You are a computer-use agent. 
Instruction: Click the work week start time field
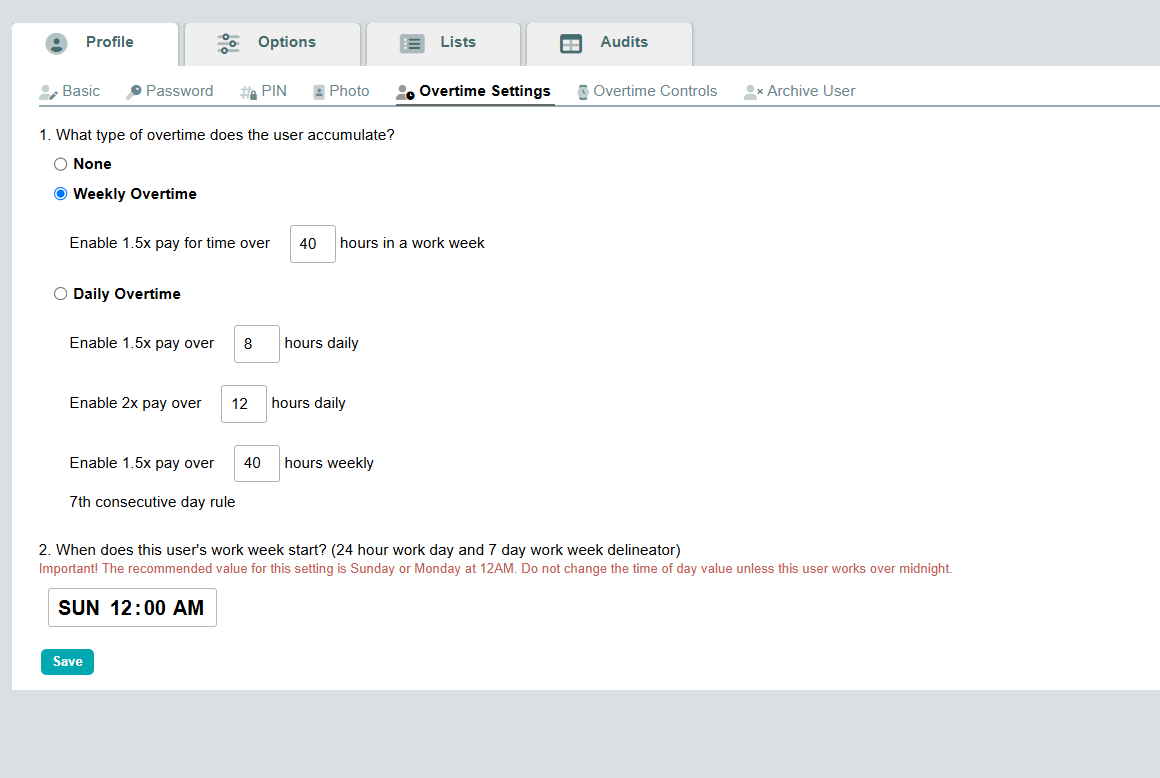[x=132, y=608]
